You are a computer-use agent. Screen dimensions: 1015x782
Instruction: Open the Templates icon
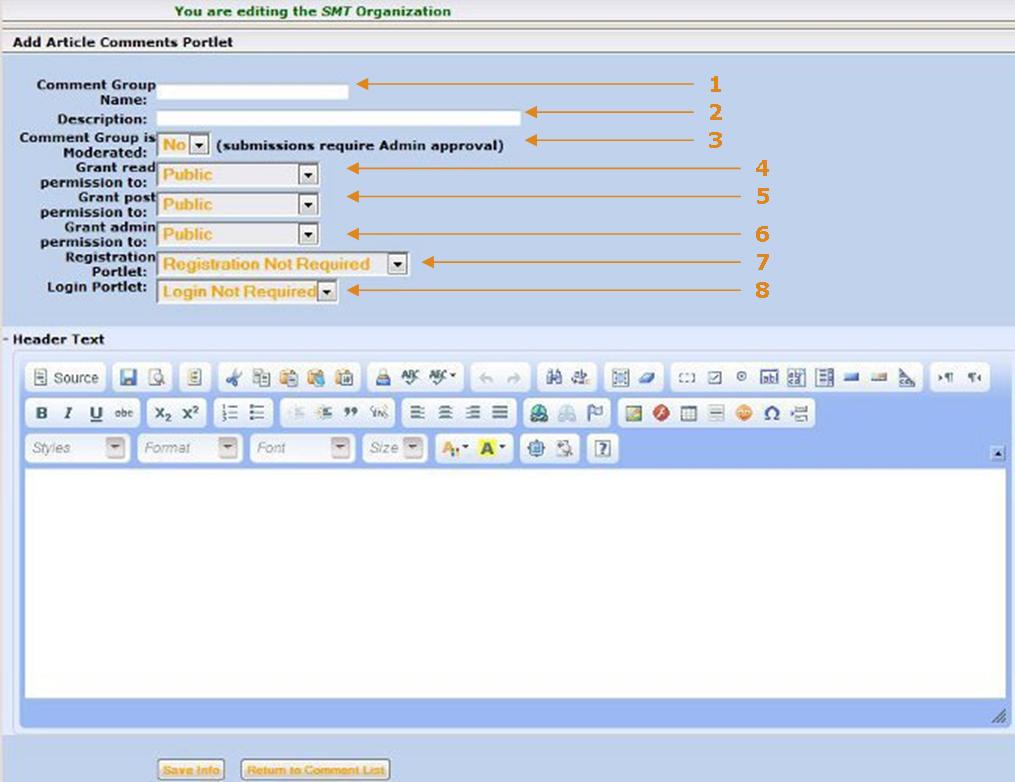[x=194, y=377]
